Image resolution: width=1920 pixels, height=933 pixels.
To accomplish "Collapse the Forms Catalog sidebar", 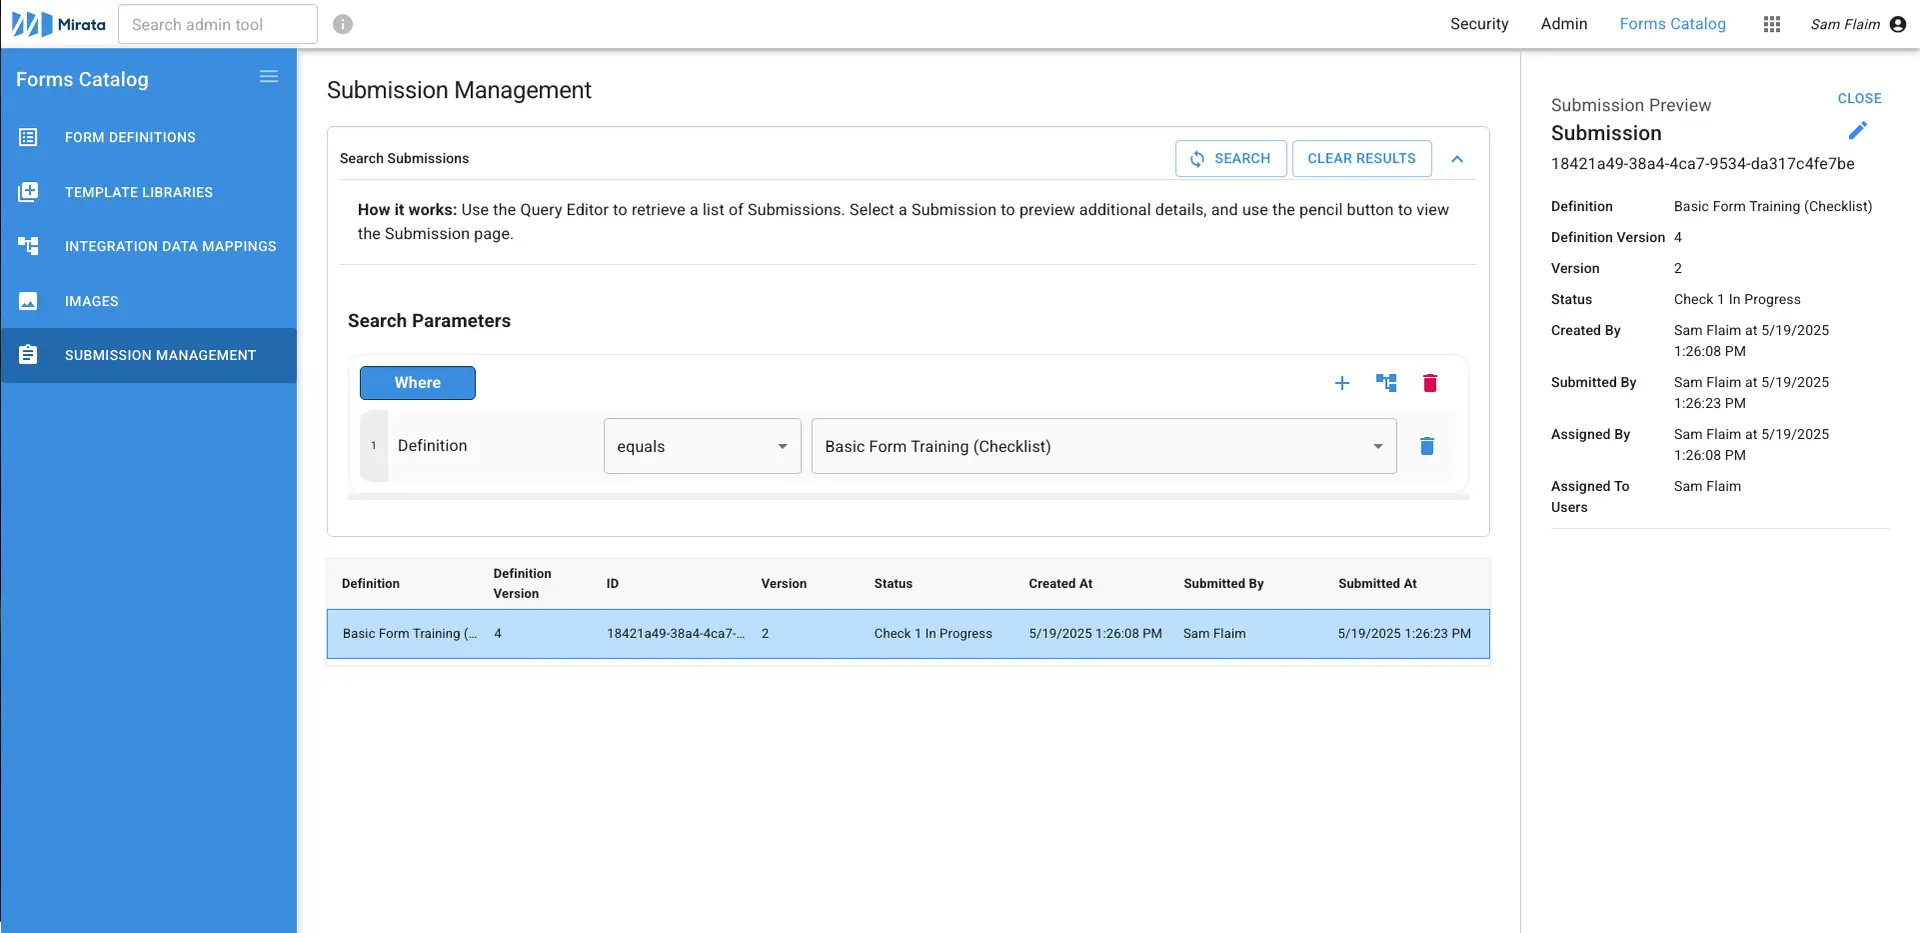I will tap(268, 76).
